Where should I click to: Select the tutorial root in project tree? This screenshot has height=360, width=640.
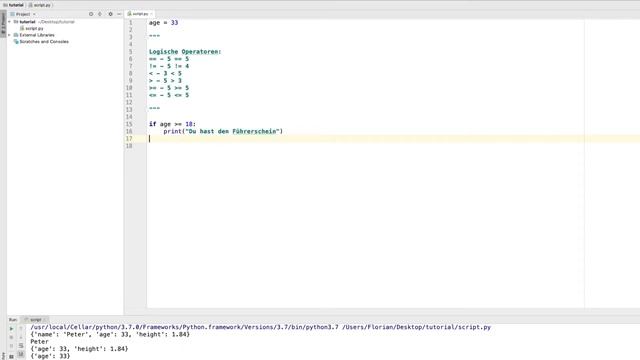pos(27,22)
